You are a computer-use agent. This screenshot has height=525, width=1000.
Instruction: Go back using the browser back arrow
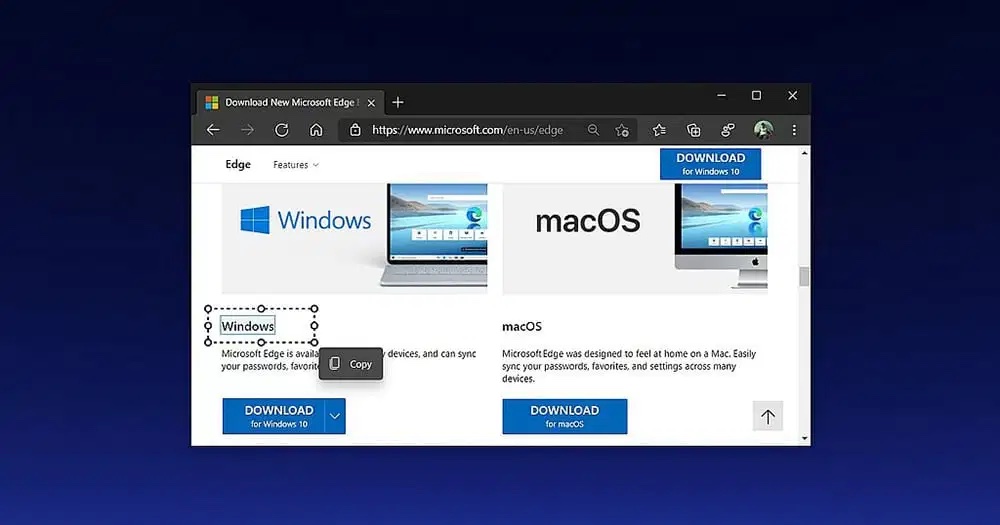tap(213, 130)
